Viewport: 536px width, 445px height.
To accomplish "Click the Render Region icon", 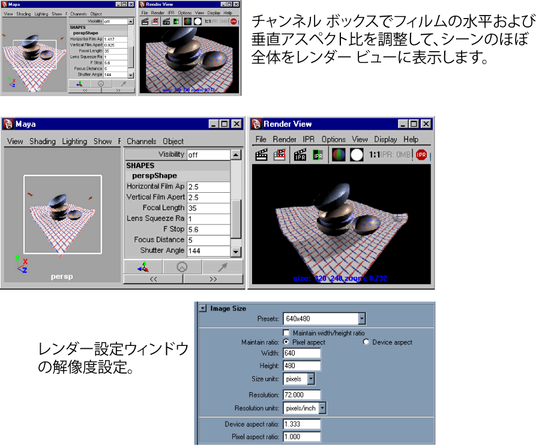I will [279, 155].
